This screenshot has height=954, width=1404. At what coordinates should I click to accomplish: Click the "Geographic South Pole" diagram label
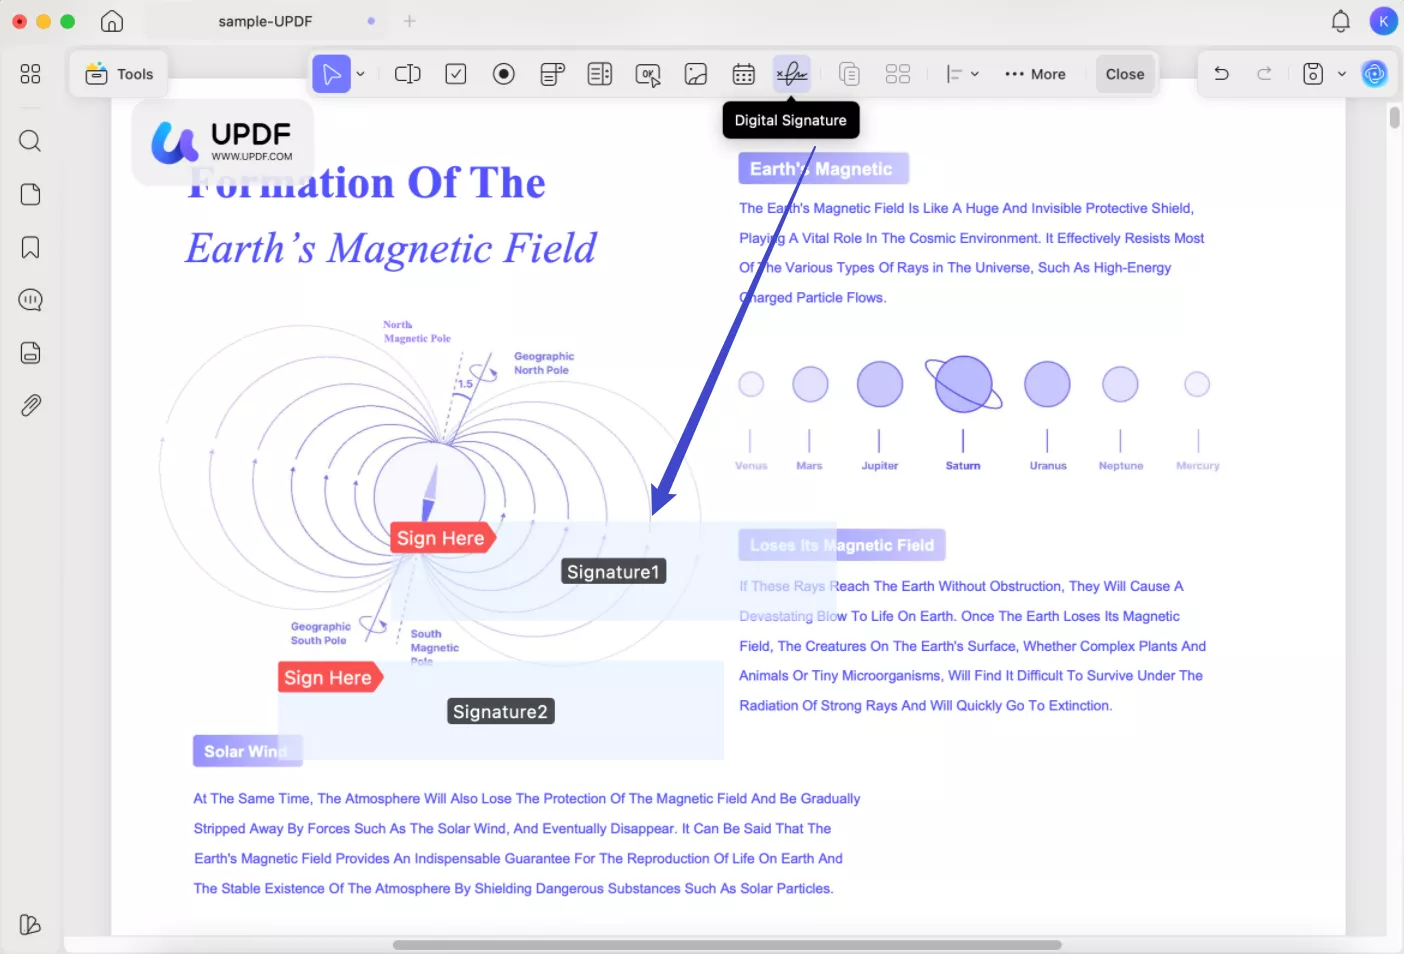(320, 634)
